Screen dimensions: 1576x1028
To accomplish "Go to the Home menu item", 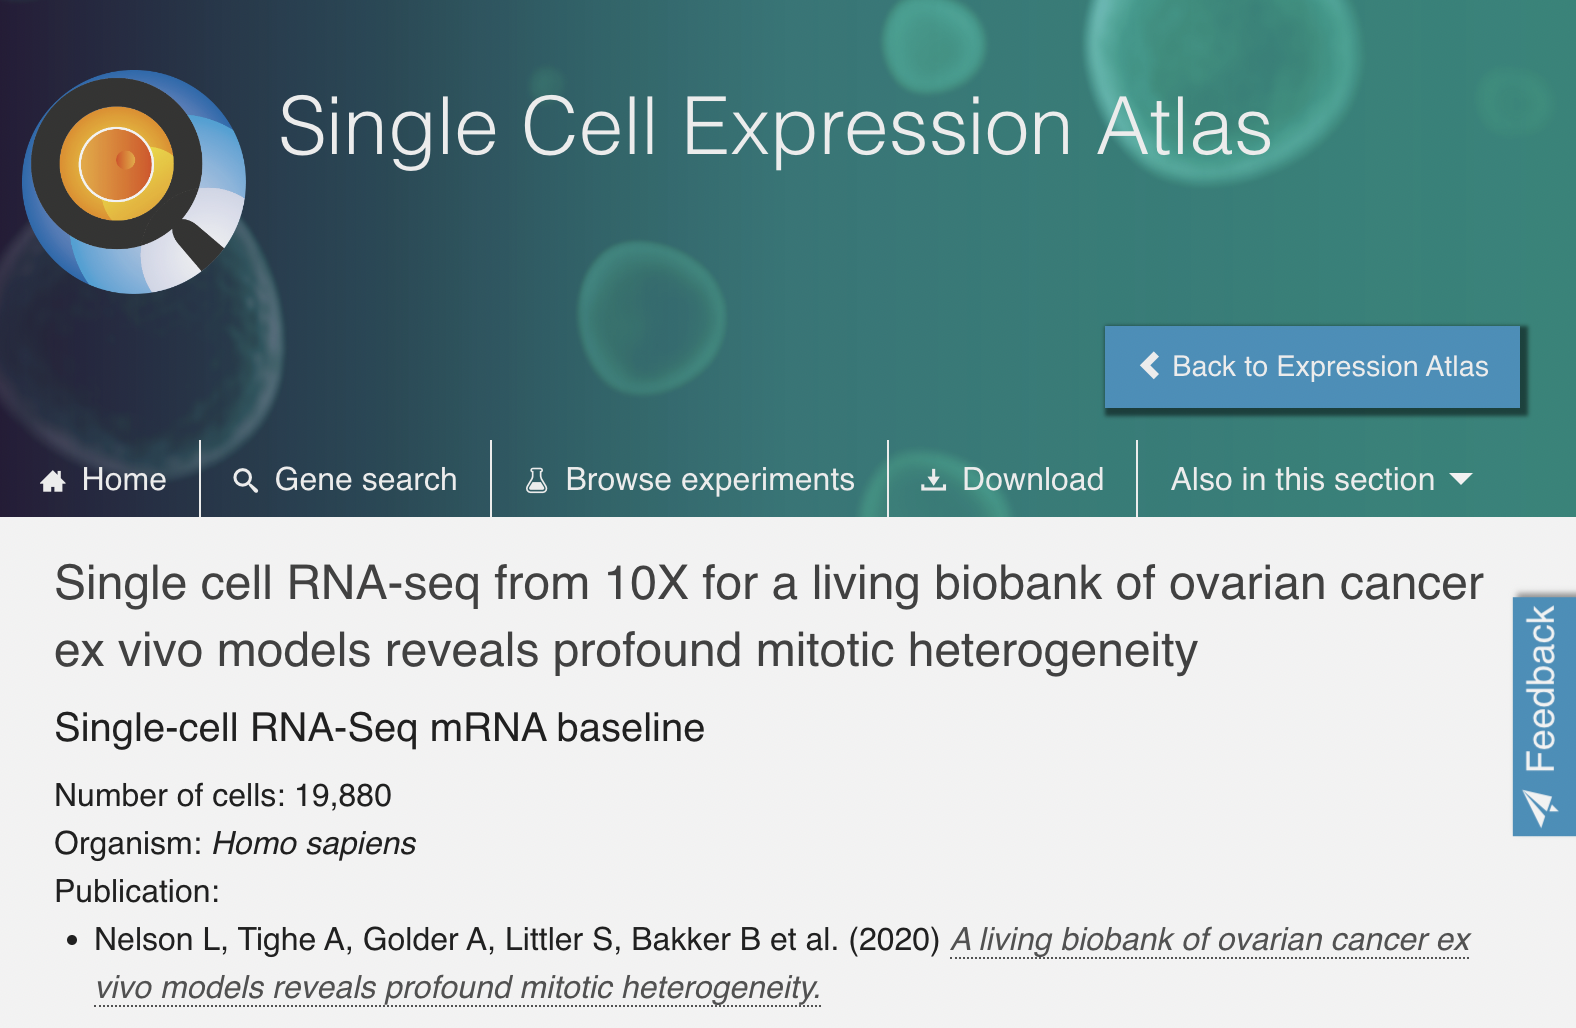I will point(124,480).
